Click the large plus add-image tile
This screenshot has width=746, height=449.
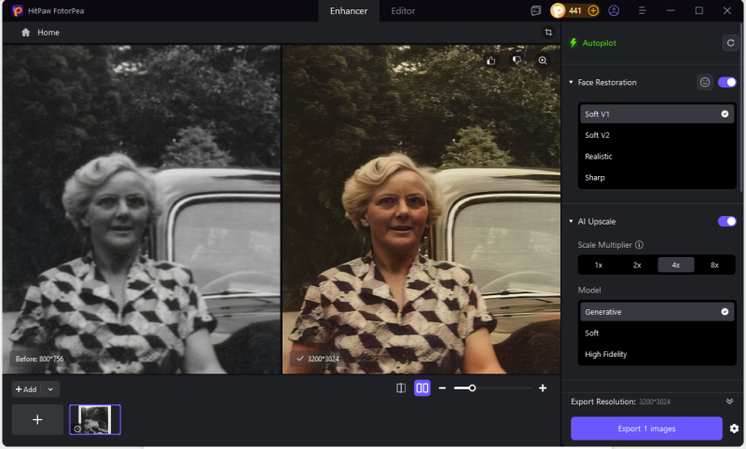[38, 420]
